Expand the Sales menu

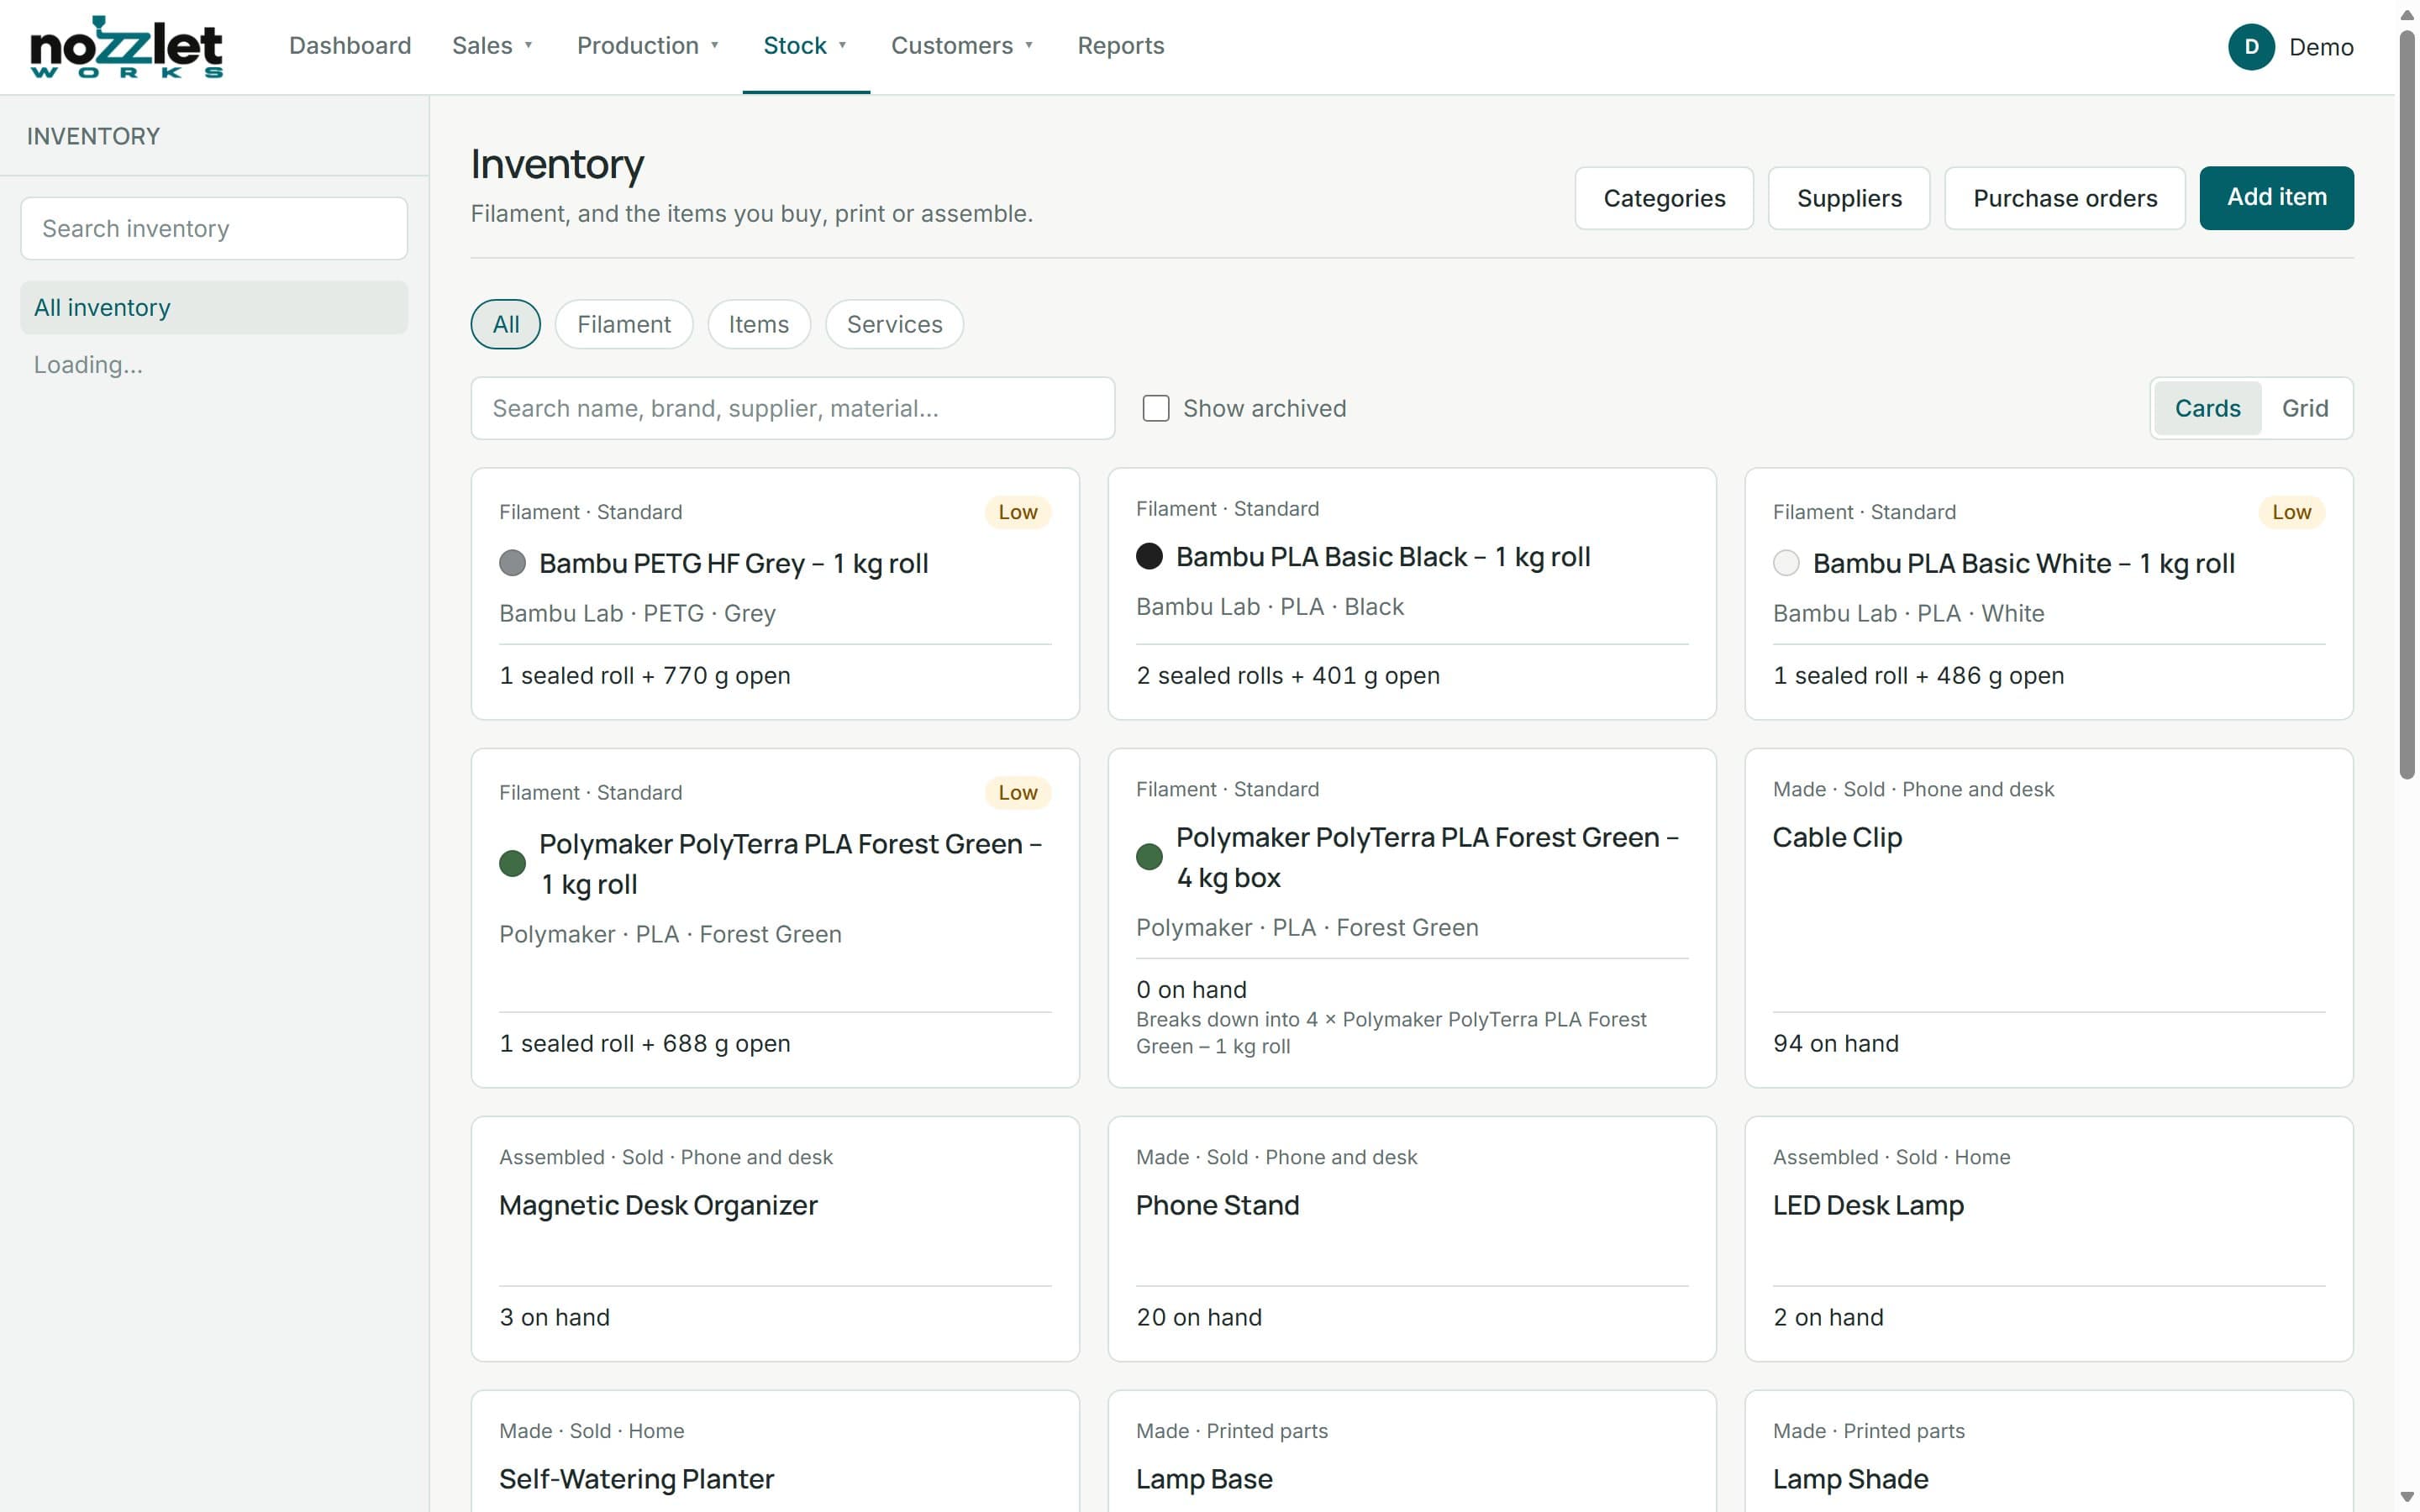(x=492, y=46)
